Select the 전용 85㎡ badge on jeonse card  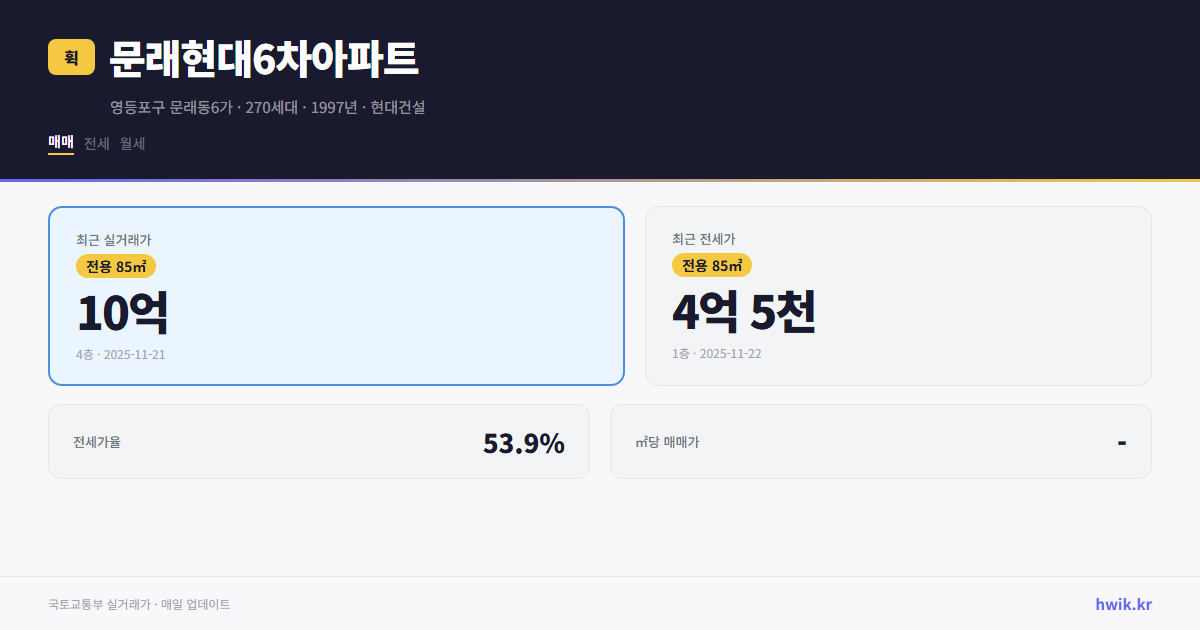coord(711,266)
